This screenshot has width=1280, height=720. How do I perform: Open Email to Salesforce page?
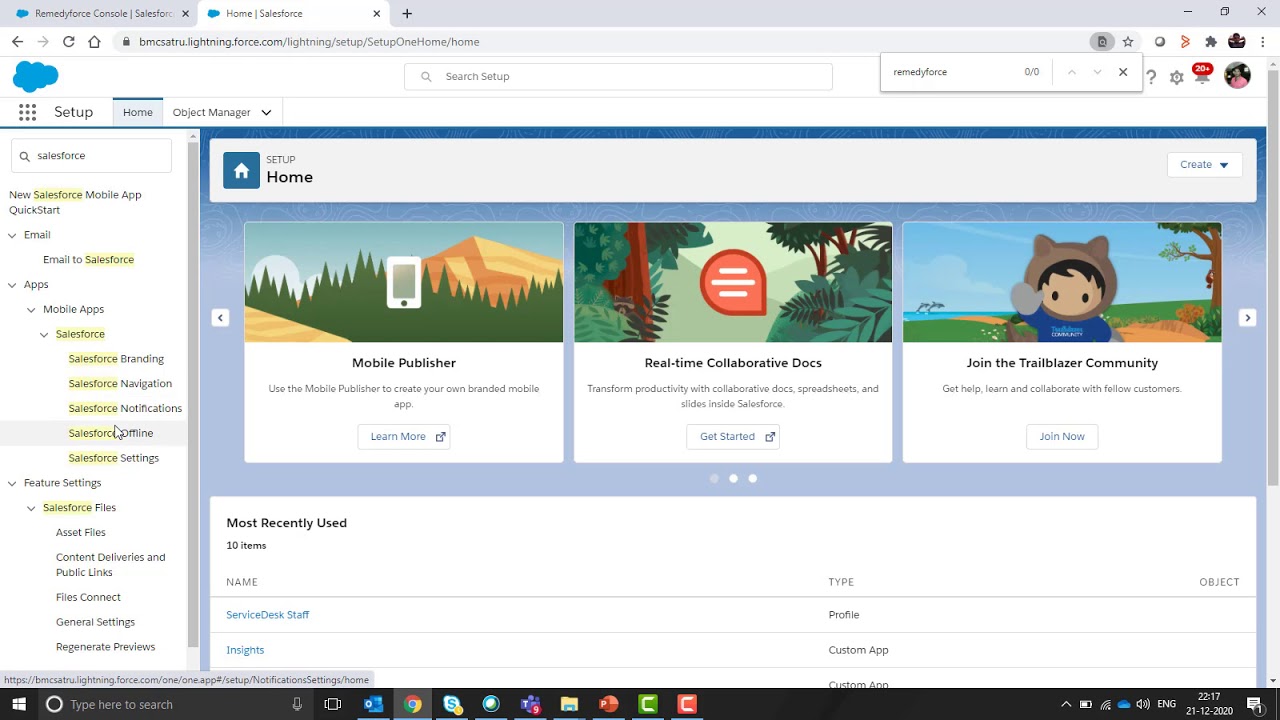(x=88, y=259)
